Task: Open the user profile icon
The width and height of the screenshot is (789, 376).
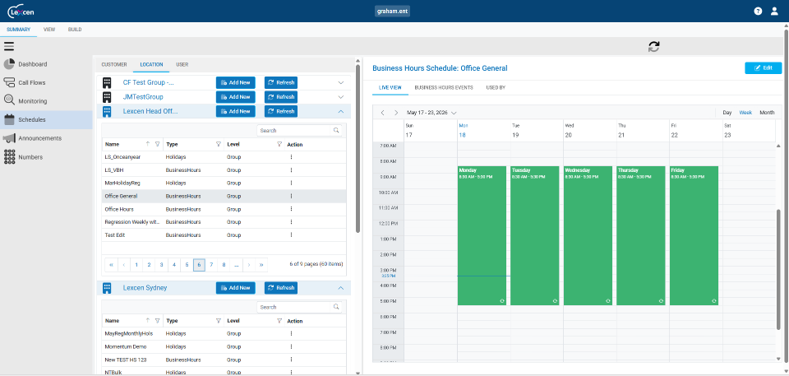Action: (x=774, y=11)
